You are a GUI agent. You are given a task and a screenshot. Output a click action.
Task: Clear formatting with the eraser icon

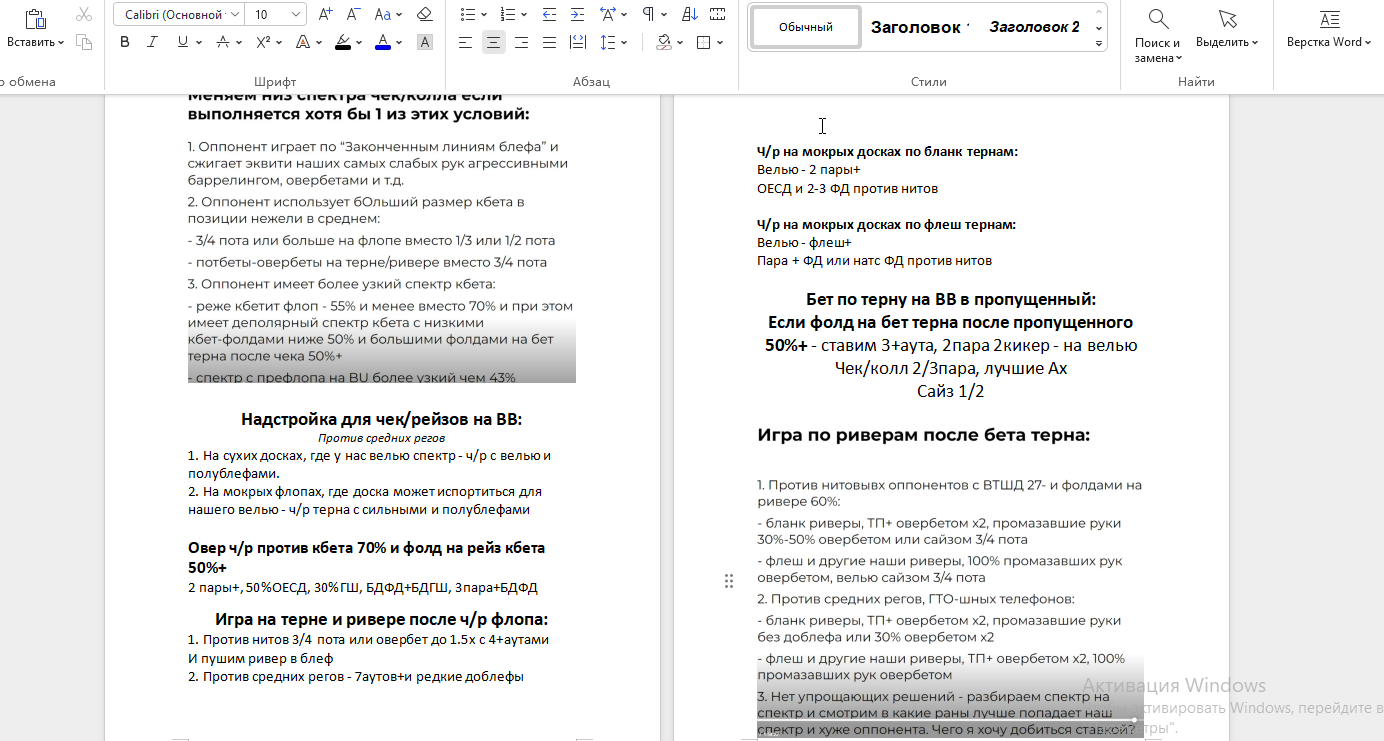[x=424, y=15]
